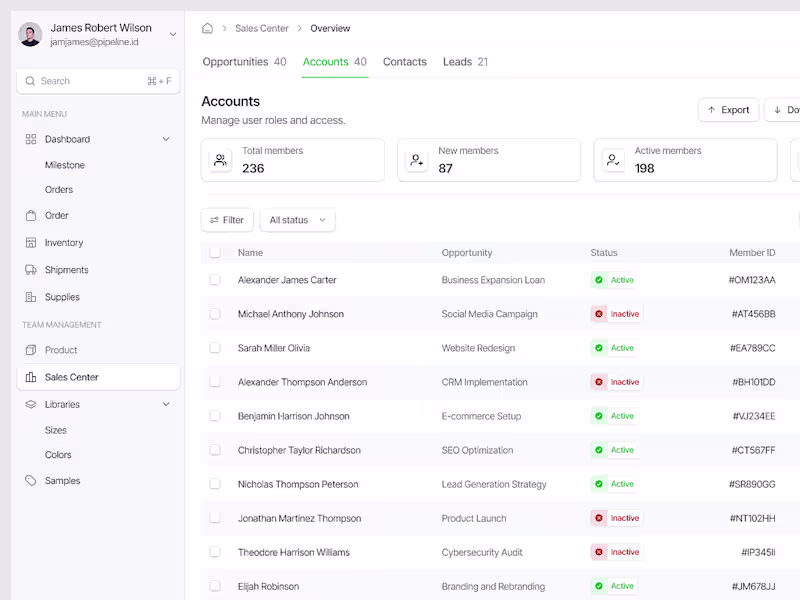Viewport: 800px width, 600px height.
Task: Open Colors under Libraries
Action: click(58, 455)
